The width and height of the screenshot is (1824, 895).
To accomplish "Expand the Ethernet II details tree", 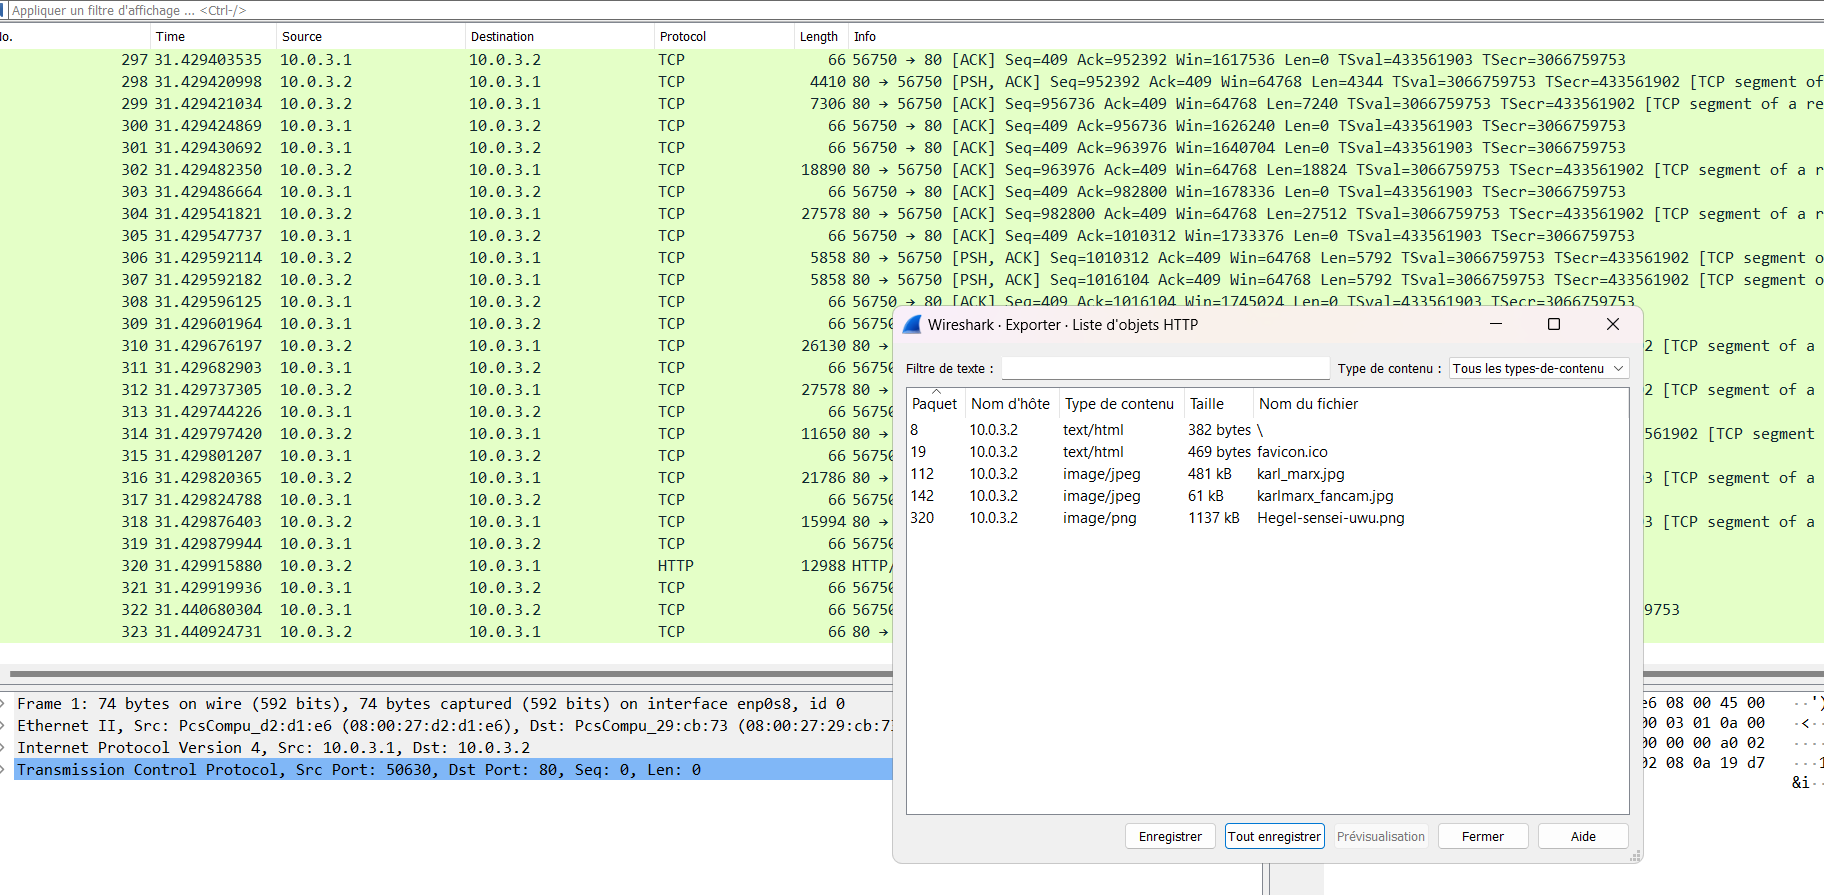I will pyautogui.click(x=4, y=726).
